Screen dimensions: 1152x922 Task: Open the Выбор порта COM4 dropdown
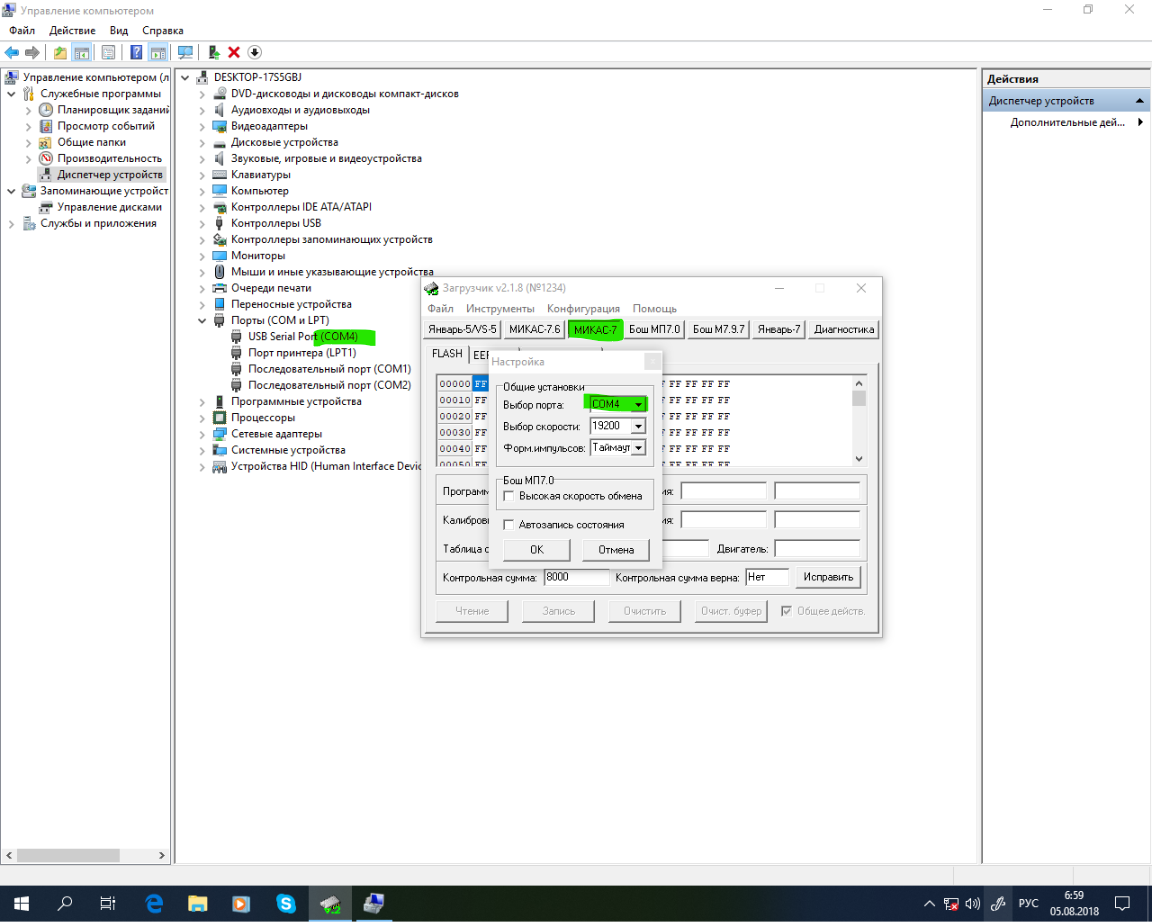pyautogui.click(x=638, y=405)
